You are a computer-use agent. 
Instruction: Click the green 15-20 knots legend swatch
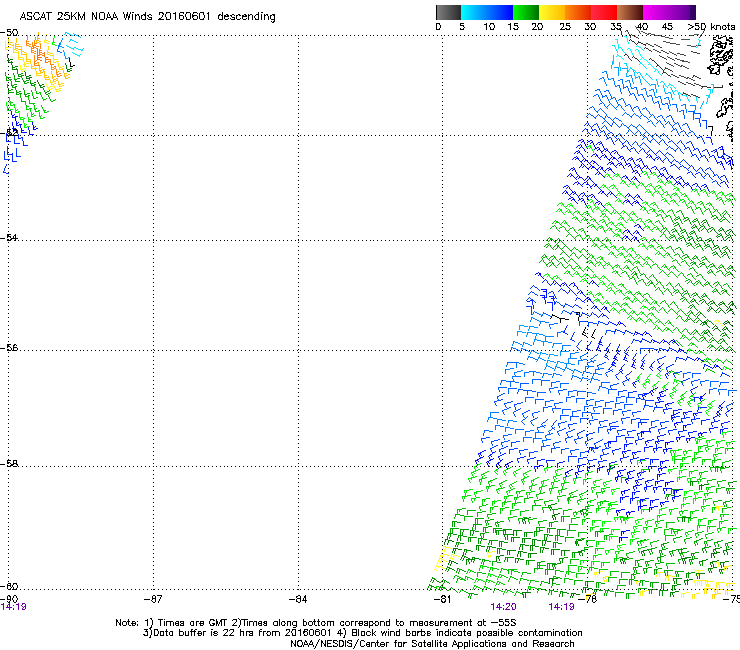[x=526, y=12]
